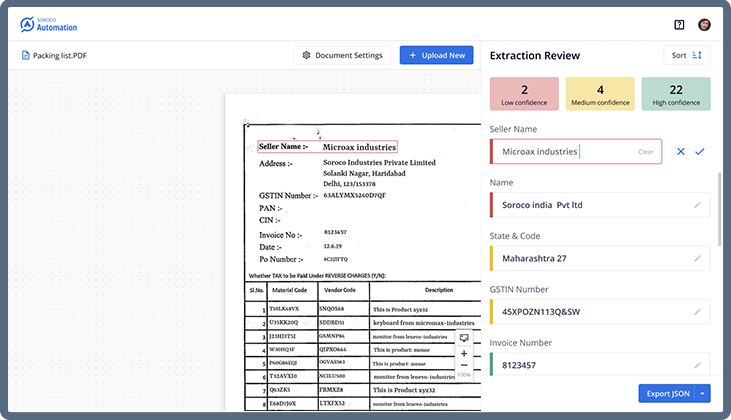This screenshot has width=731, height=420.
Task: Click the Sort button
Action: [x=687, y=55]
